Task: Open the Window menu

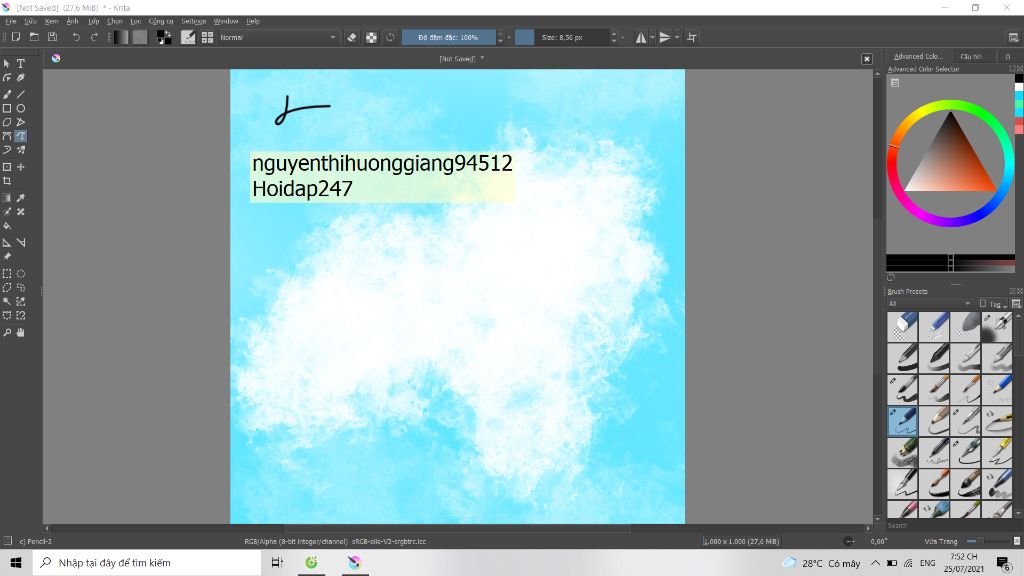Action: [225, 21]
